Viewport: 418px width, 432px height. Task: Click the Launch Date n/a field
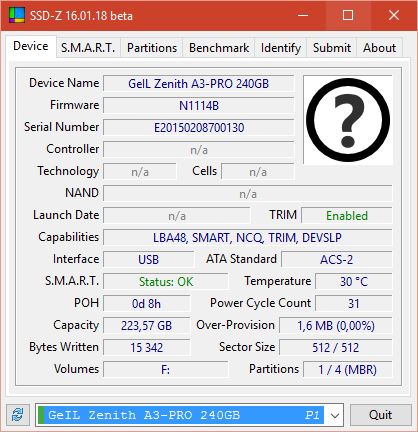coord(177,216)
